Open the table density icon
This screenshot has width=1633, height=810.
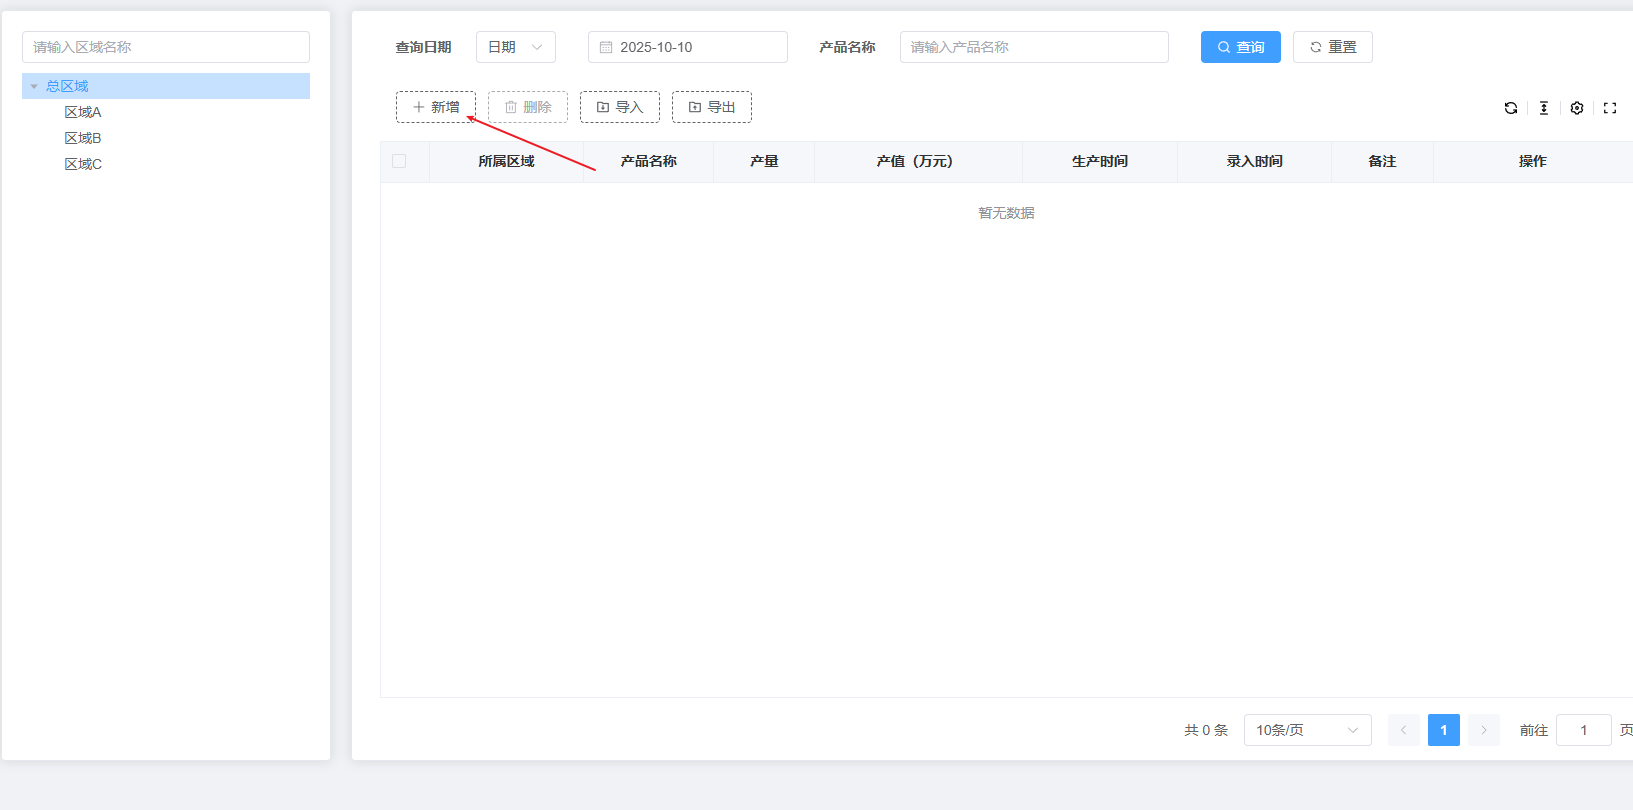[x=1544, y=108]
